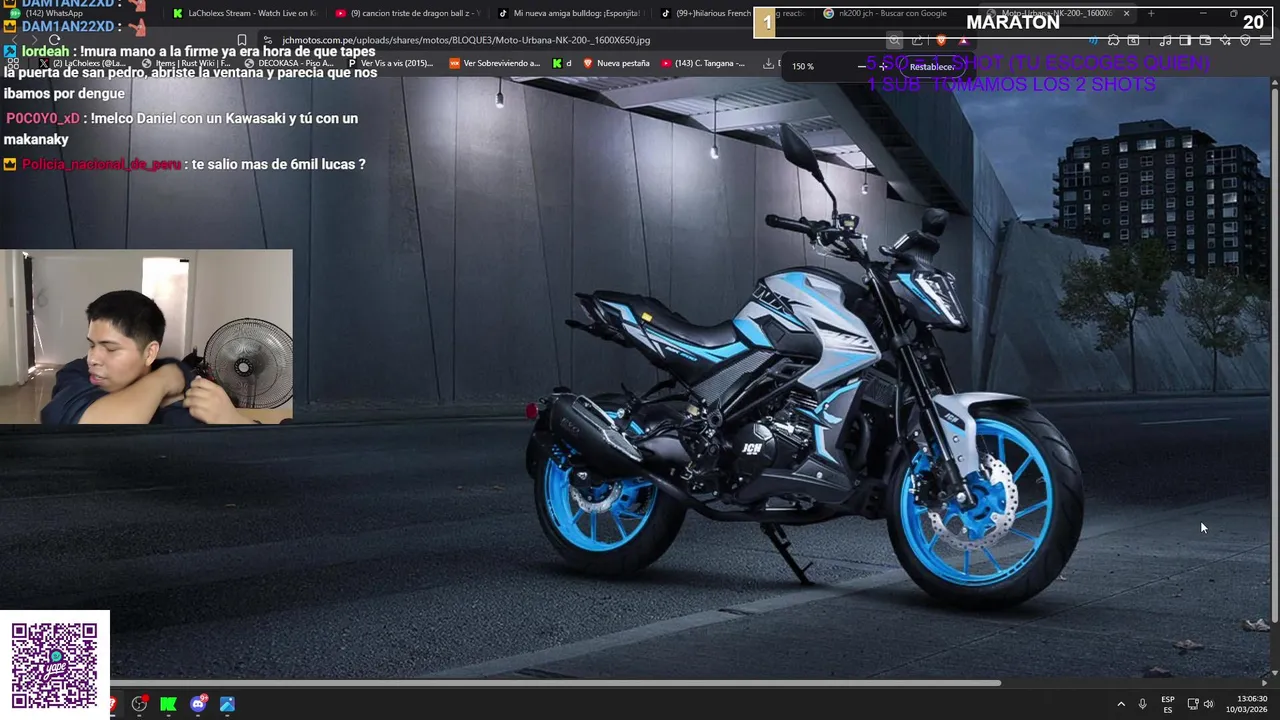Open the circular app with red badge in taskbar

click(139, 704)
